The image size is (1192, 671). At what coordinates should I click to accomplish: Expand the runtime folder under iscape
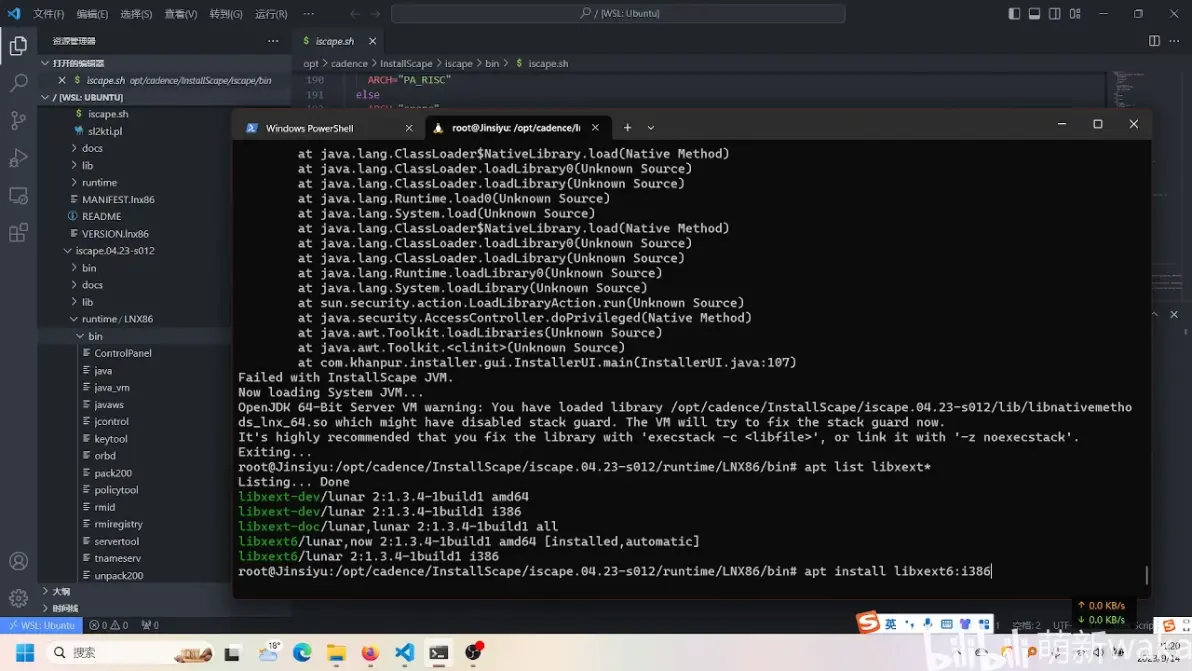[x=99, y=182]
